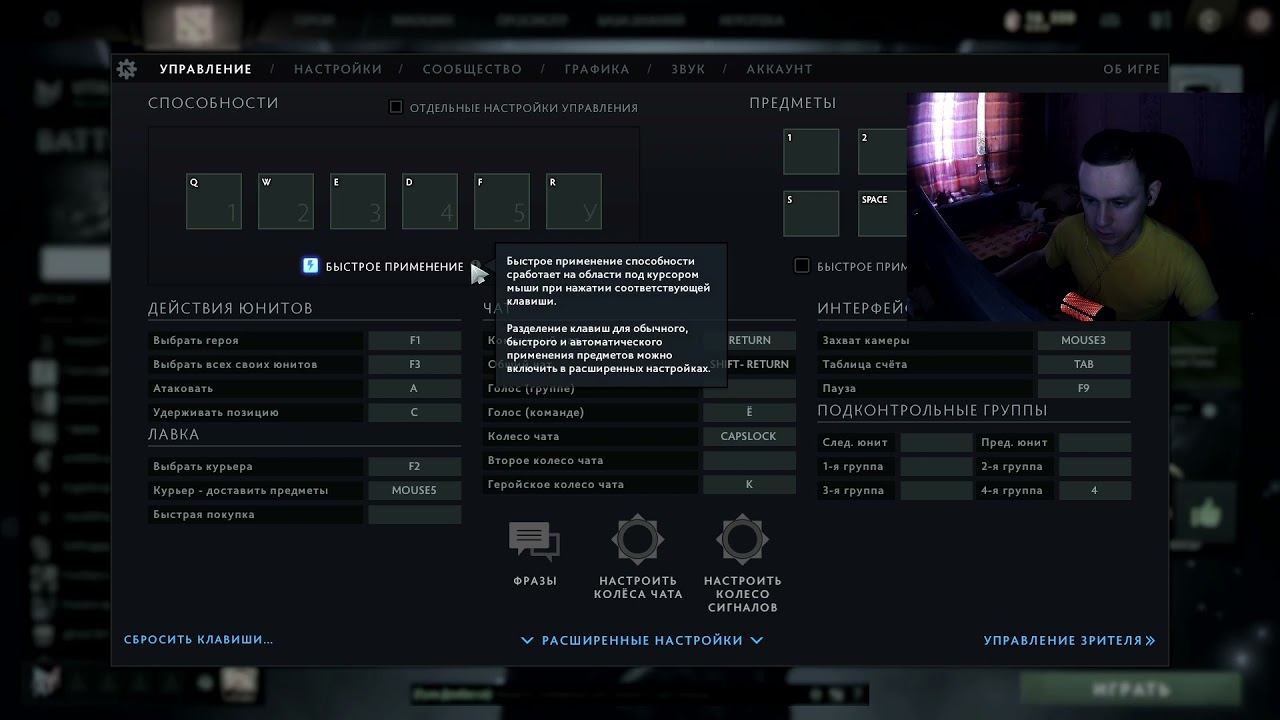
Task: Click the settings gear icon
Action: click(126, 69)
